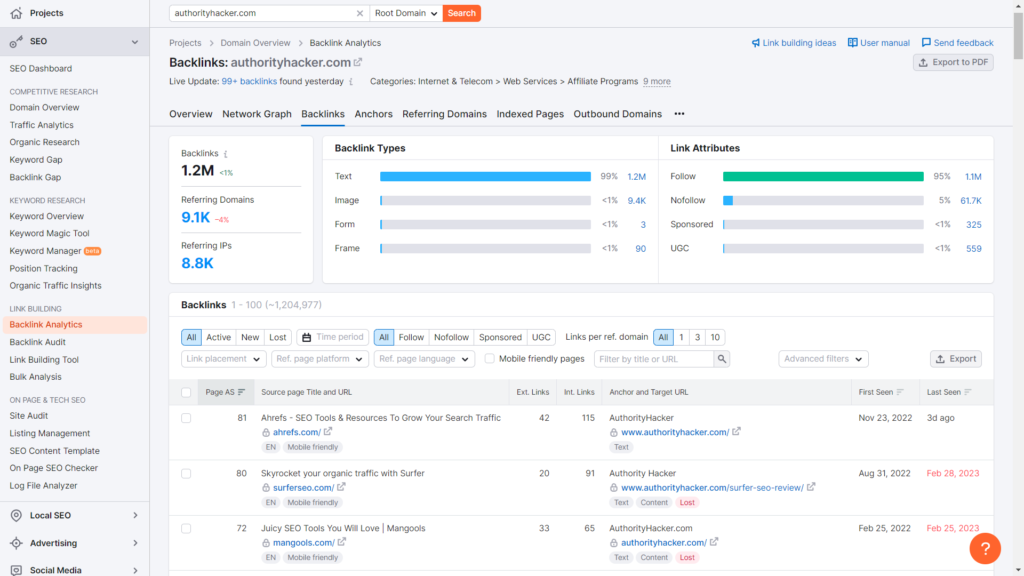Click the Send feedback chat icon

click(x=926, y=42)
